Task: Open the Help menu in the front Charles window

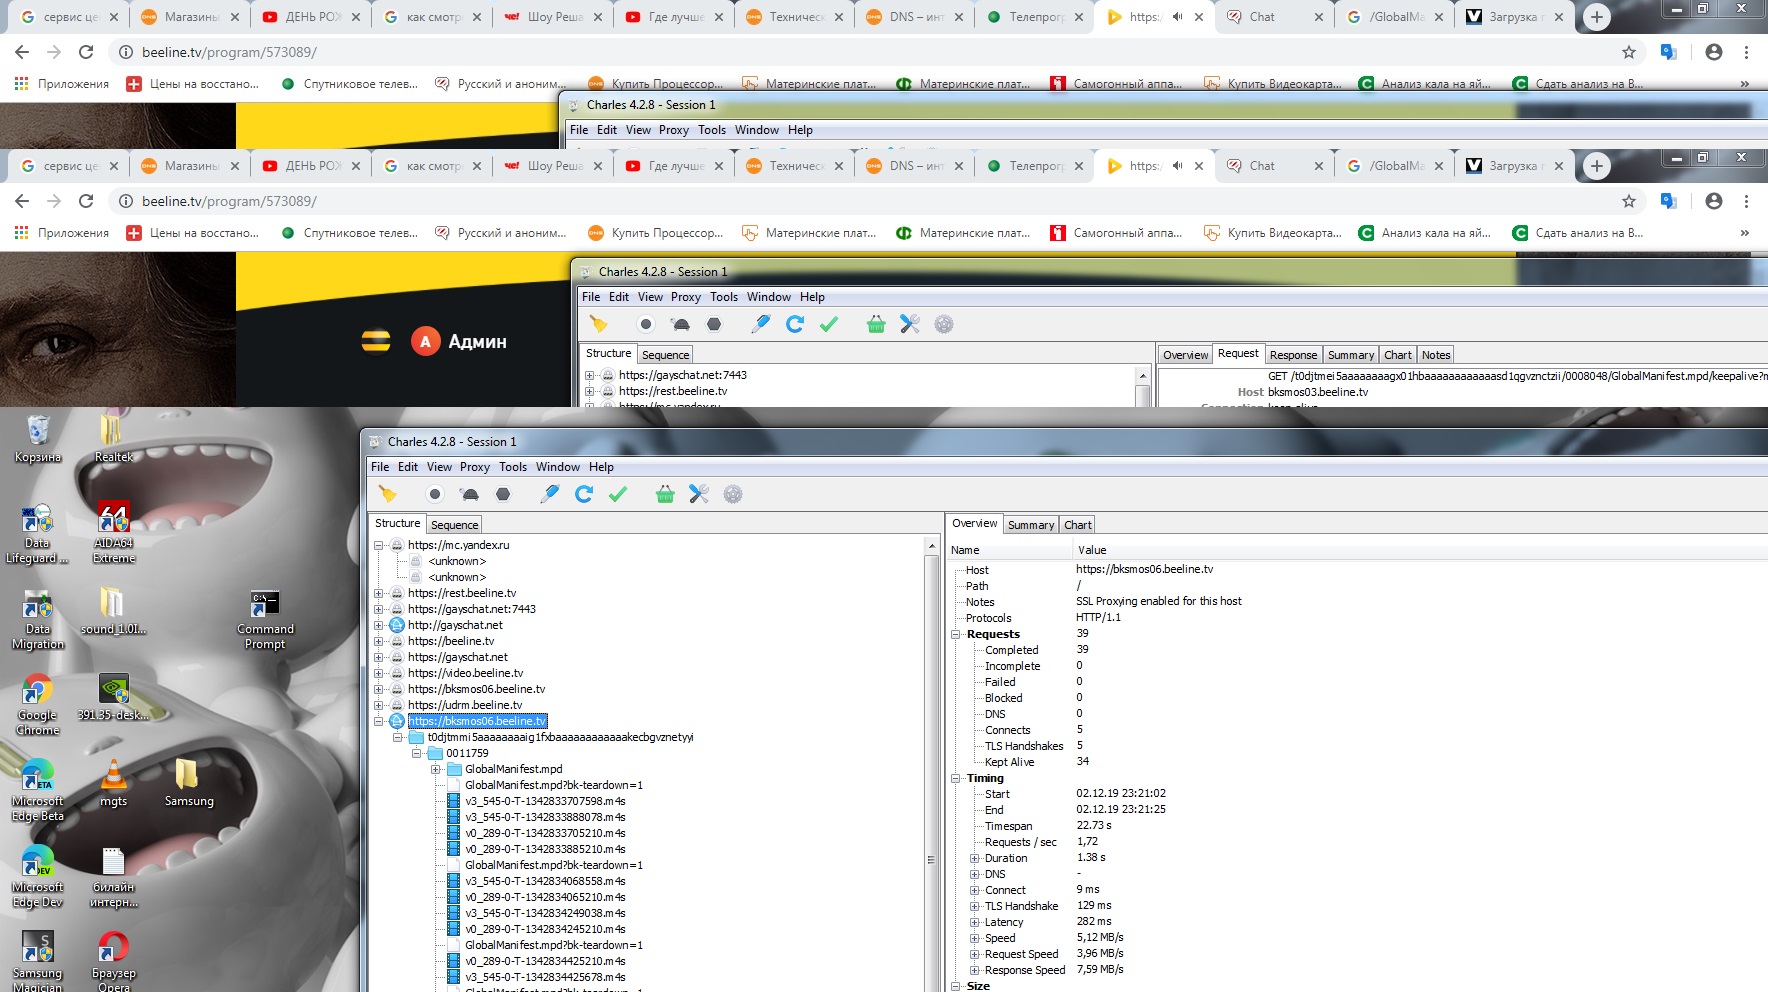Action: [x=601, y=467]
